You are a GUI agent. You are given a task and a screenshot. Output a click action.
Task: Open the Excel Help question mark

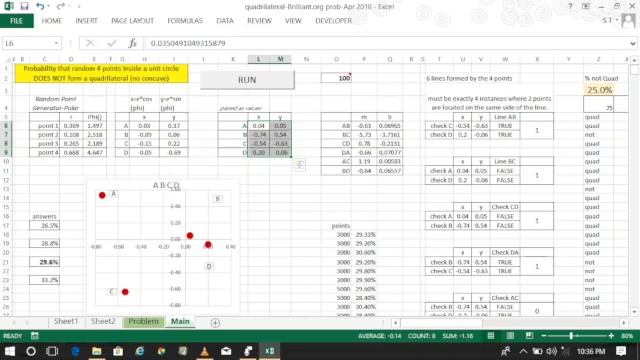pos(570,6)
